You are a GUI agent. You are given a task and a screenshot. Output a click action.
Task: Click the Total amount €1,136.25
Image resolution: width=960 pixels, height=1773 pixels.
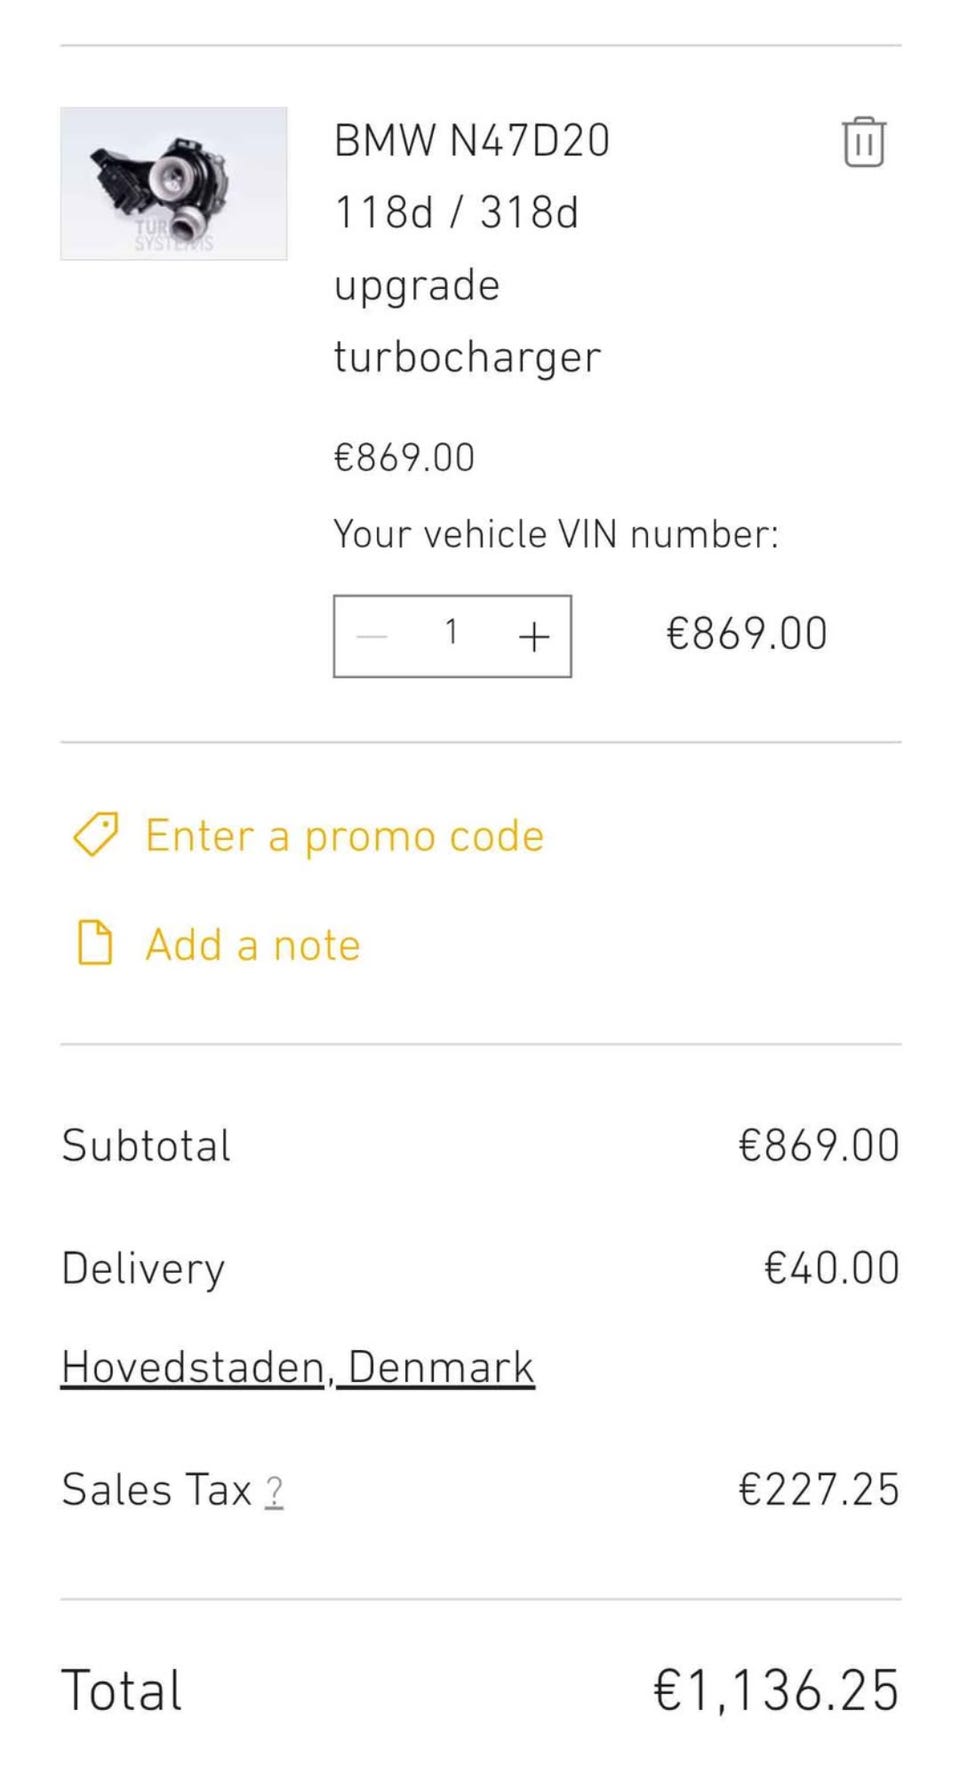776,1690
